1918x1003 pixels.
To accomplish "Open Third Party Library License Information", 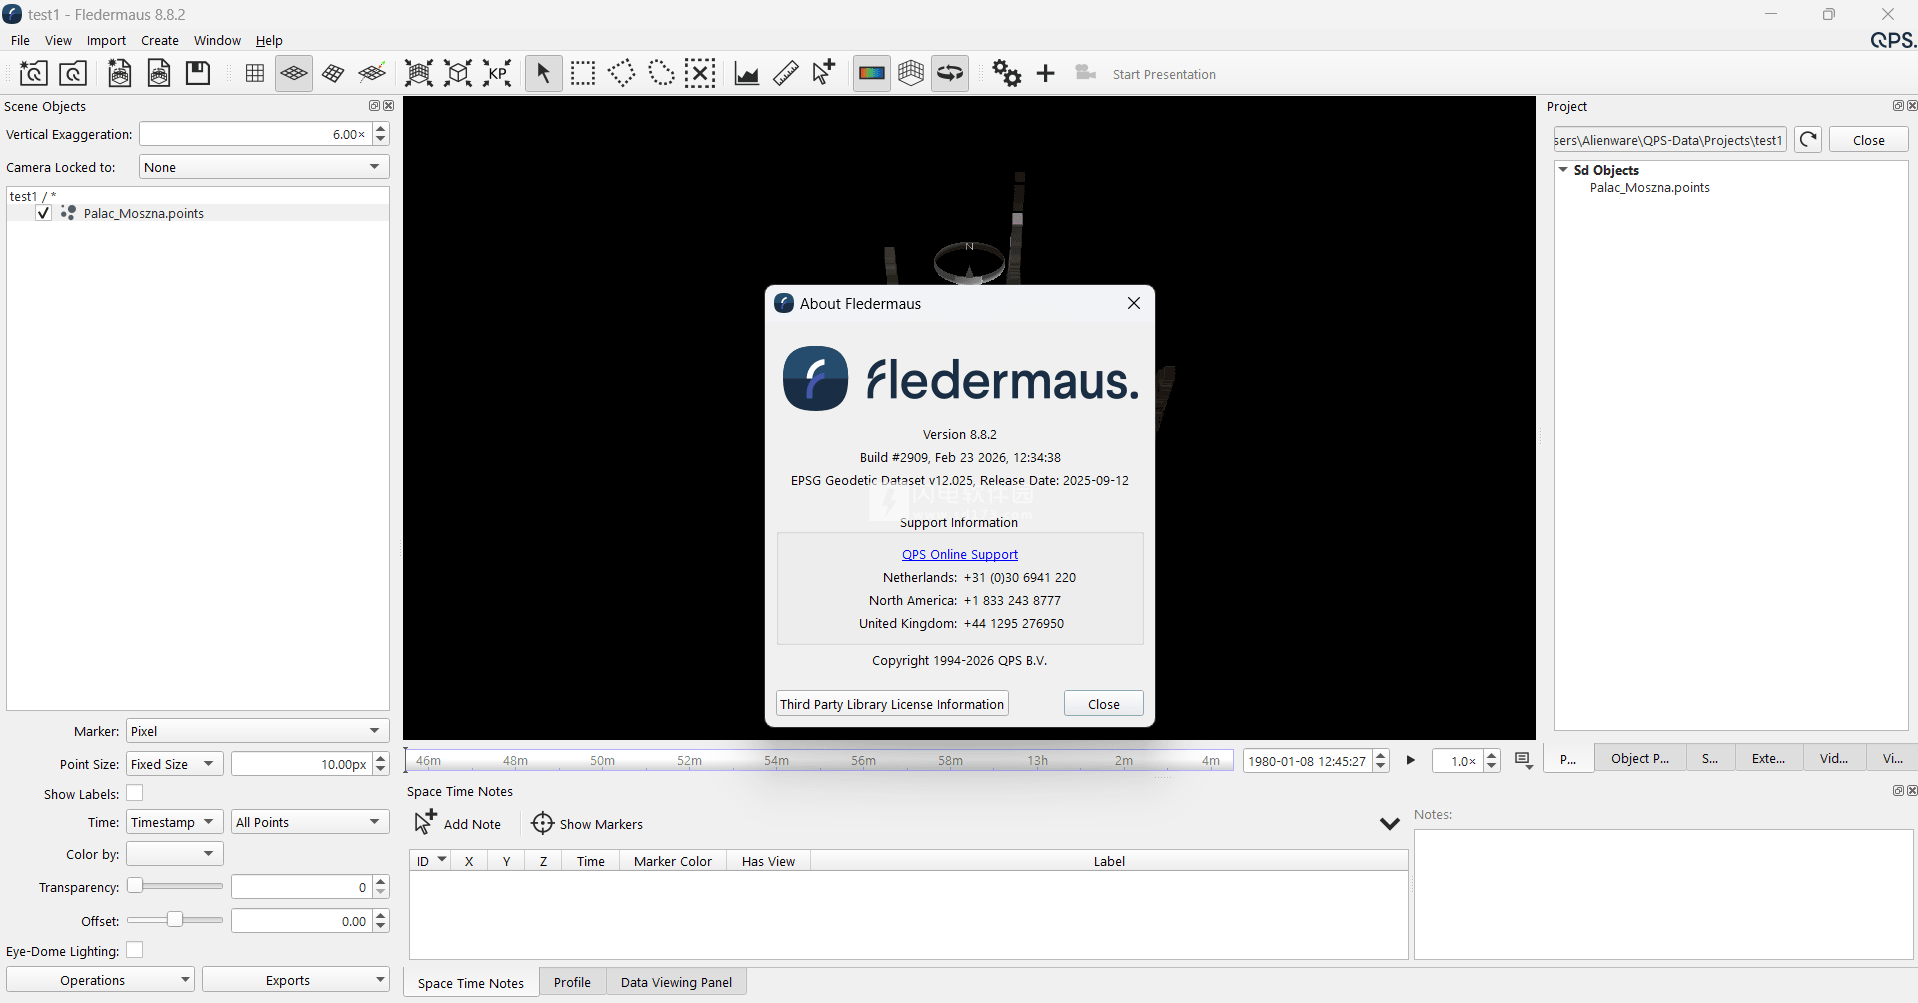I will (892, 704).
